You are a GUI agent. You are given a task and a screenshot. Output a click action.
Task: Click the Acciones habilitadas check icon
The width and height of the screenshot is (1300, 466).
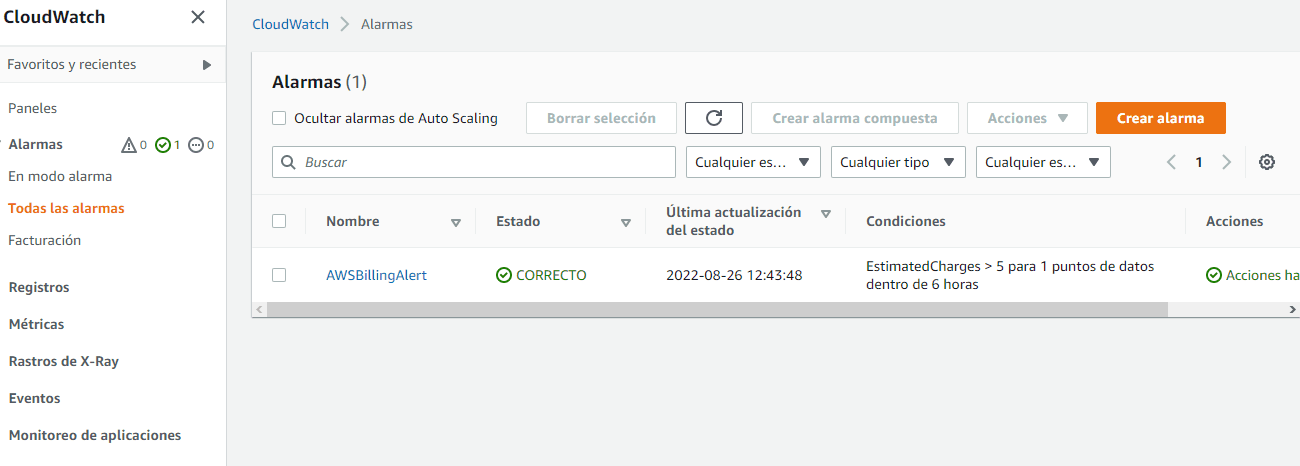coord(1214,275)
